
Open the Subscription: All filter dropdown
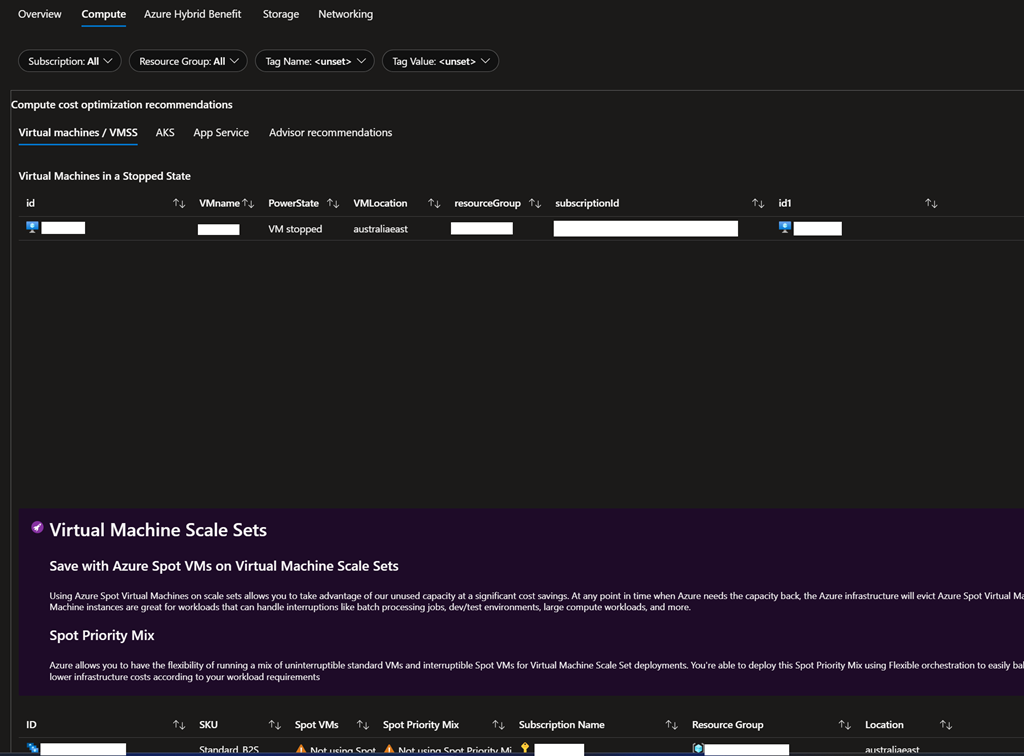click(70, 61)
